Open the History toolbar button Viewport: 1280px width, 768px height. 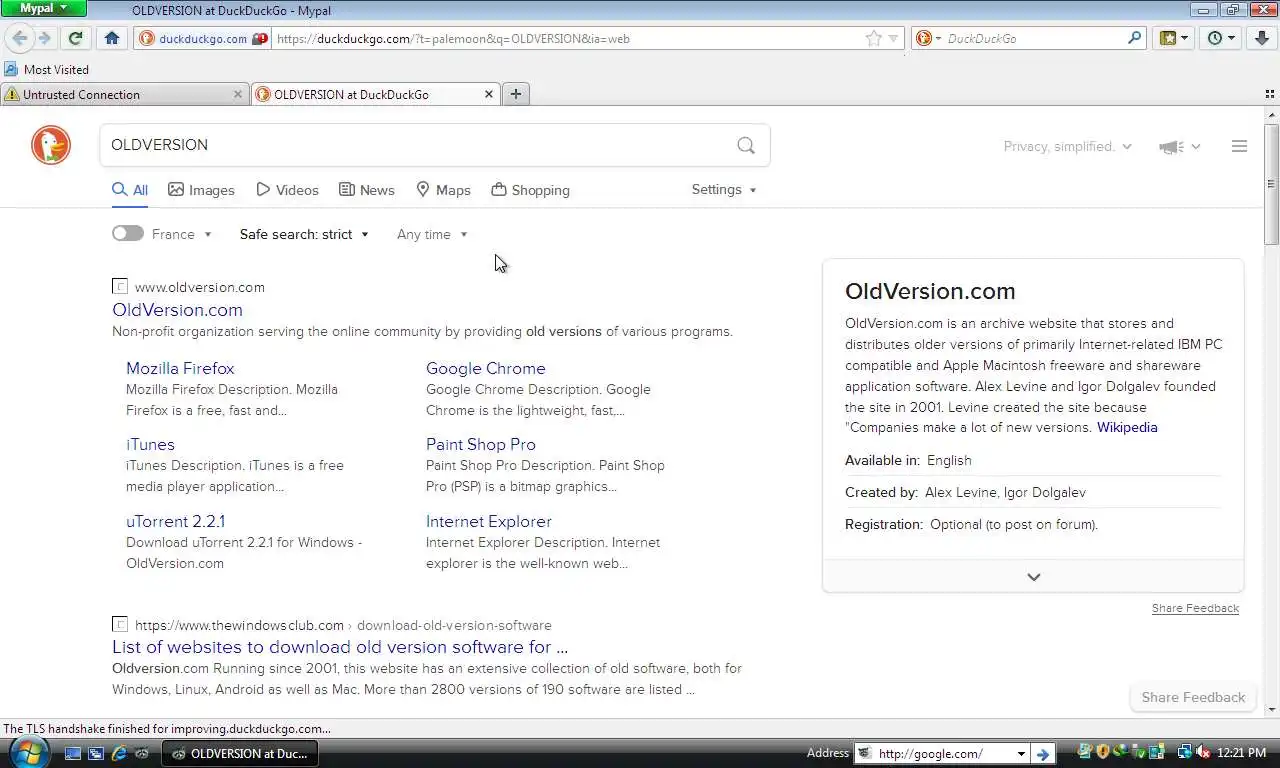click(1221, 38)
